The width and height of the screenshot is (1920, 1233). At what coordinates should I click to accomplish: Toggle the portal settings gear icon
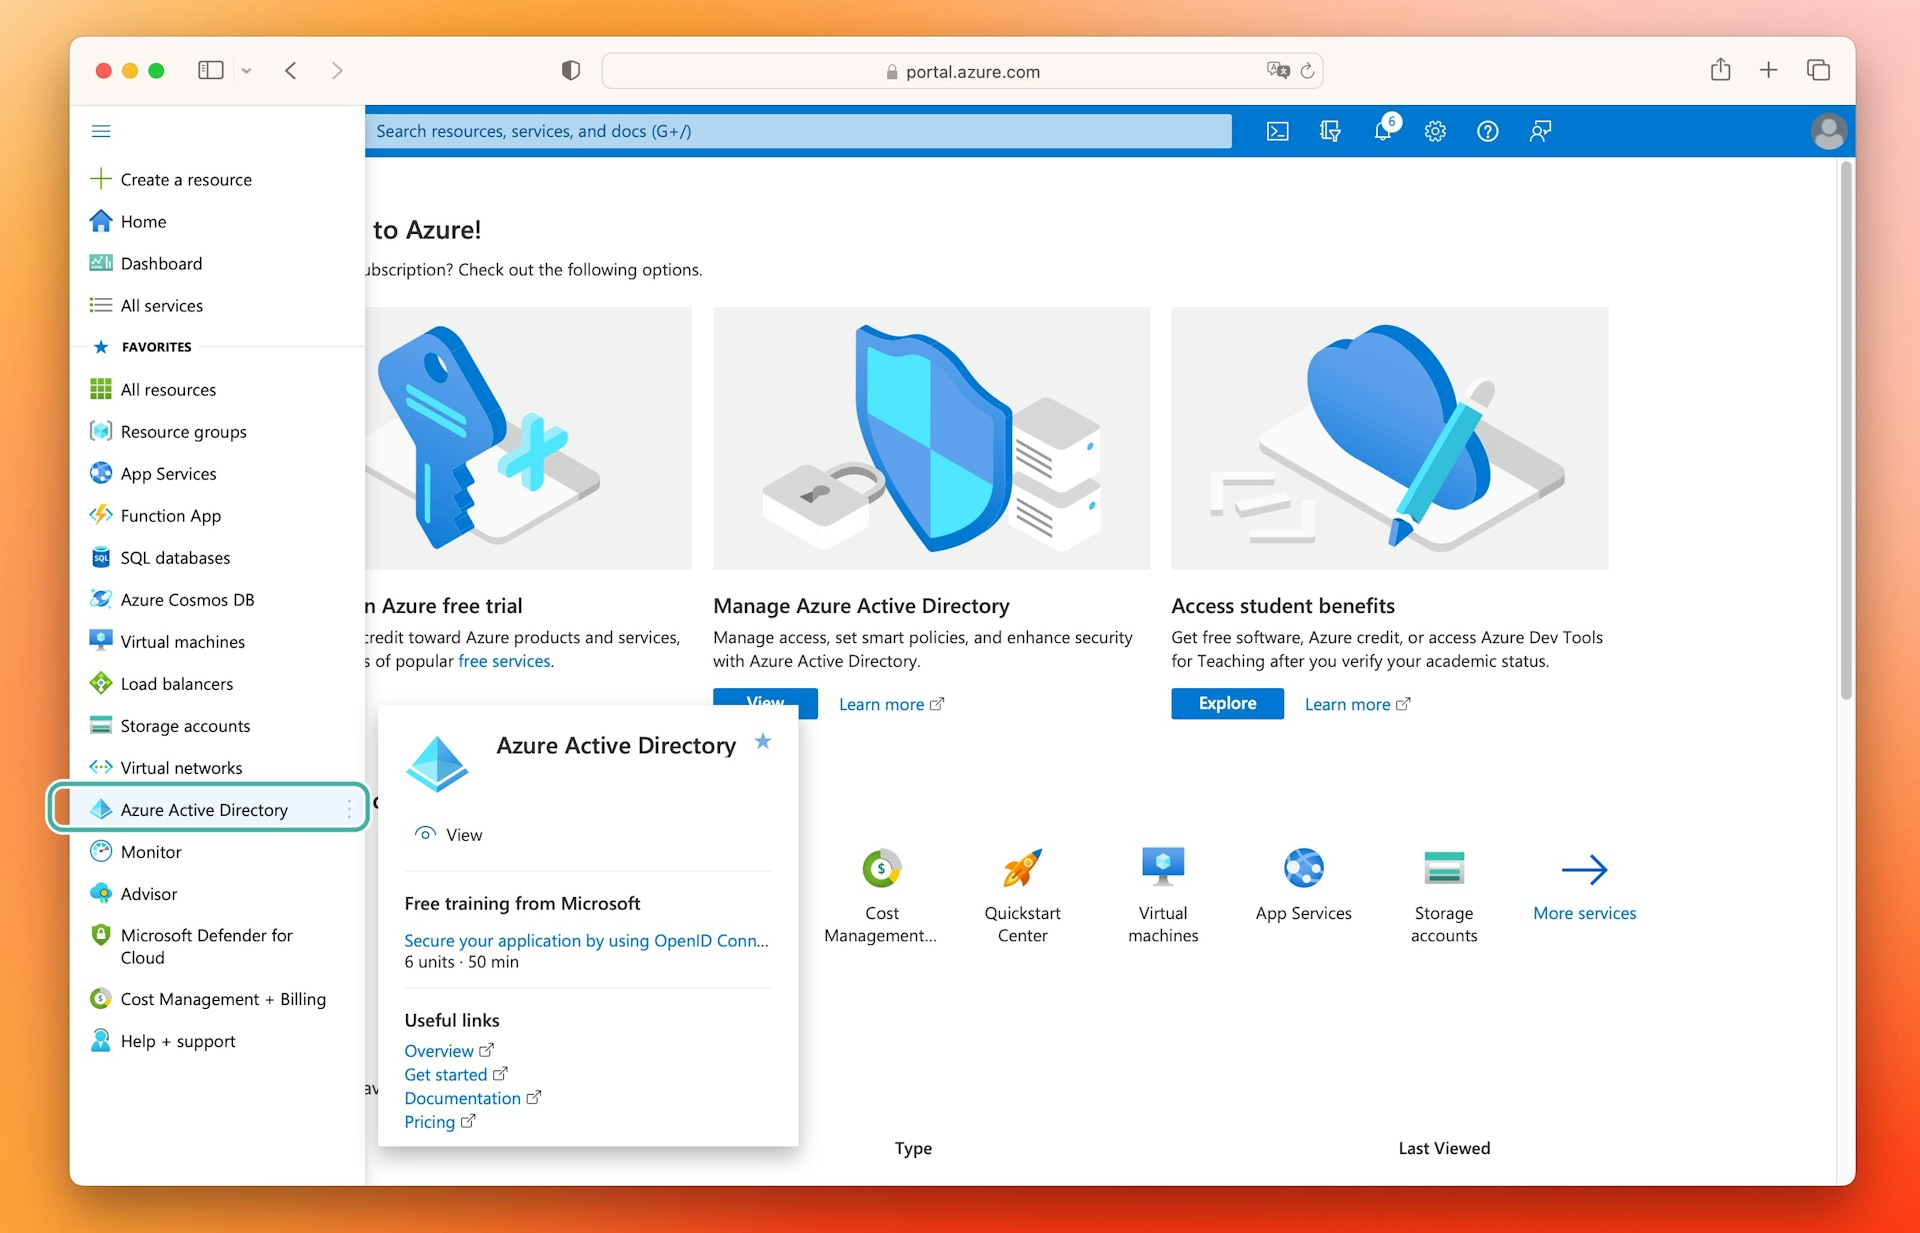pos(1433,130)
